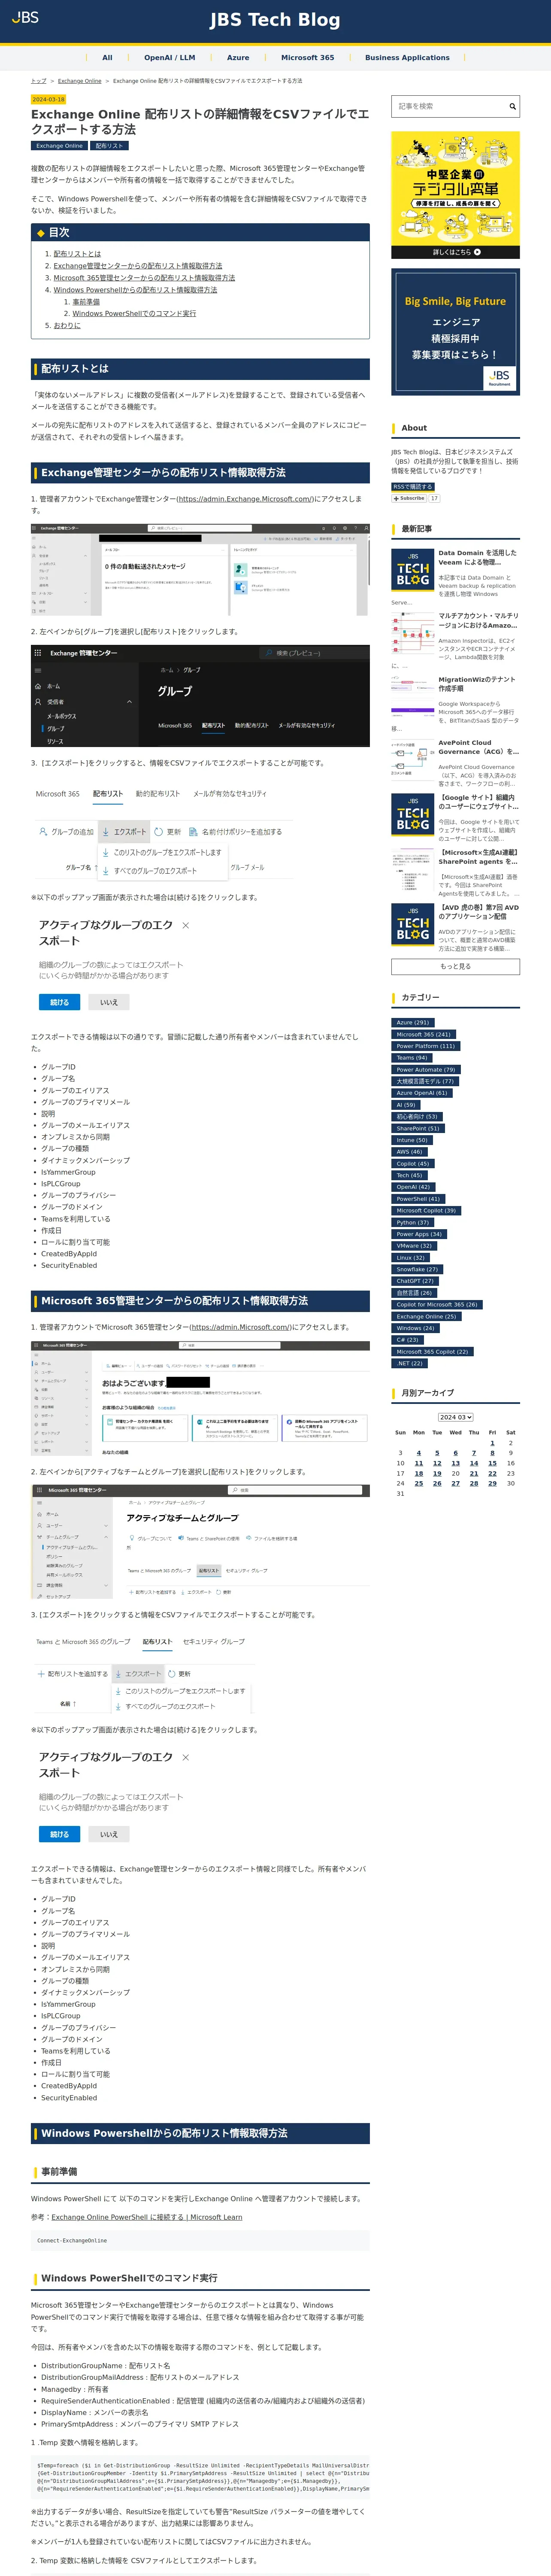Jump to おわりに in table of contents

pos(67,326)
